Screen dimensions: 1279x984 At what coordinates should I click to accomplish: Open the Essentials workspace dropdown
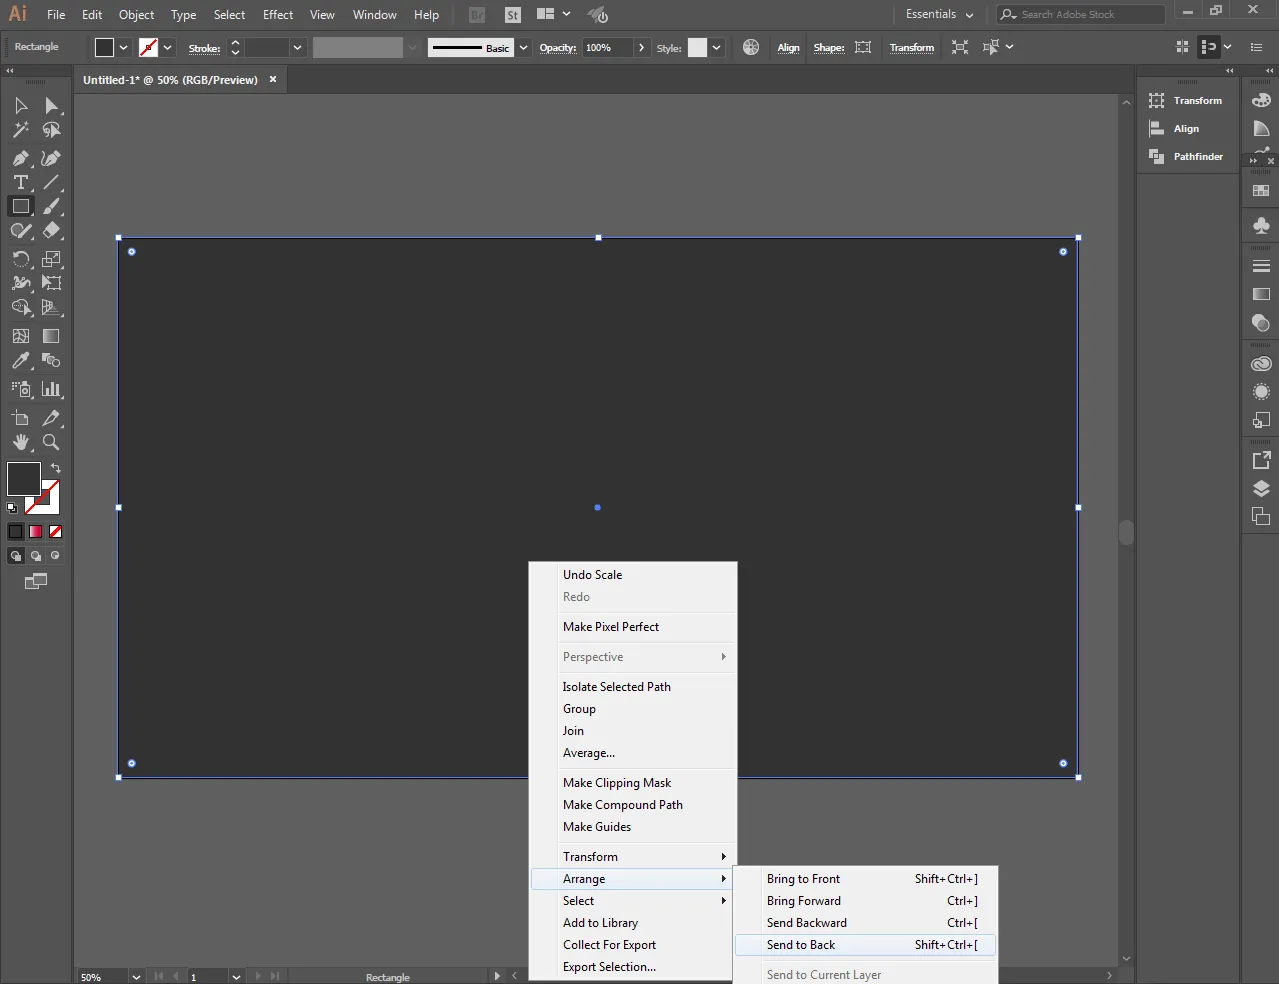point(939,15)
